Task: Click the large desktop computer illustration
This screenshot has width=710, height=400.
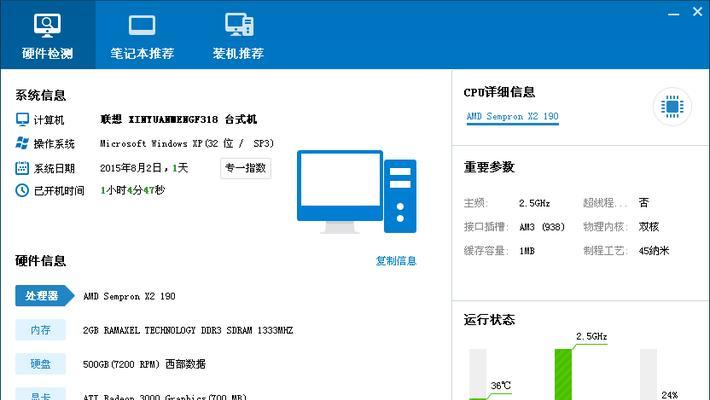Action: point(356,192)
